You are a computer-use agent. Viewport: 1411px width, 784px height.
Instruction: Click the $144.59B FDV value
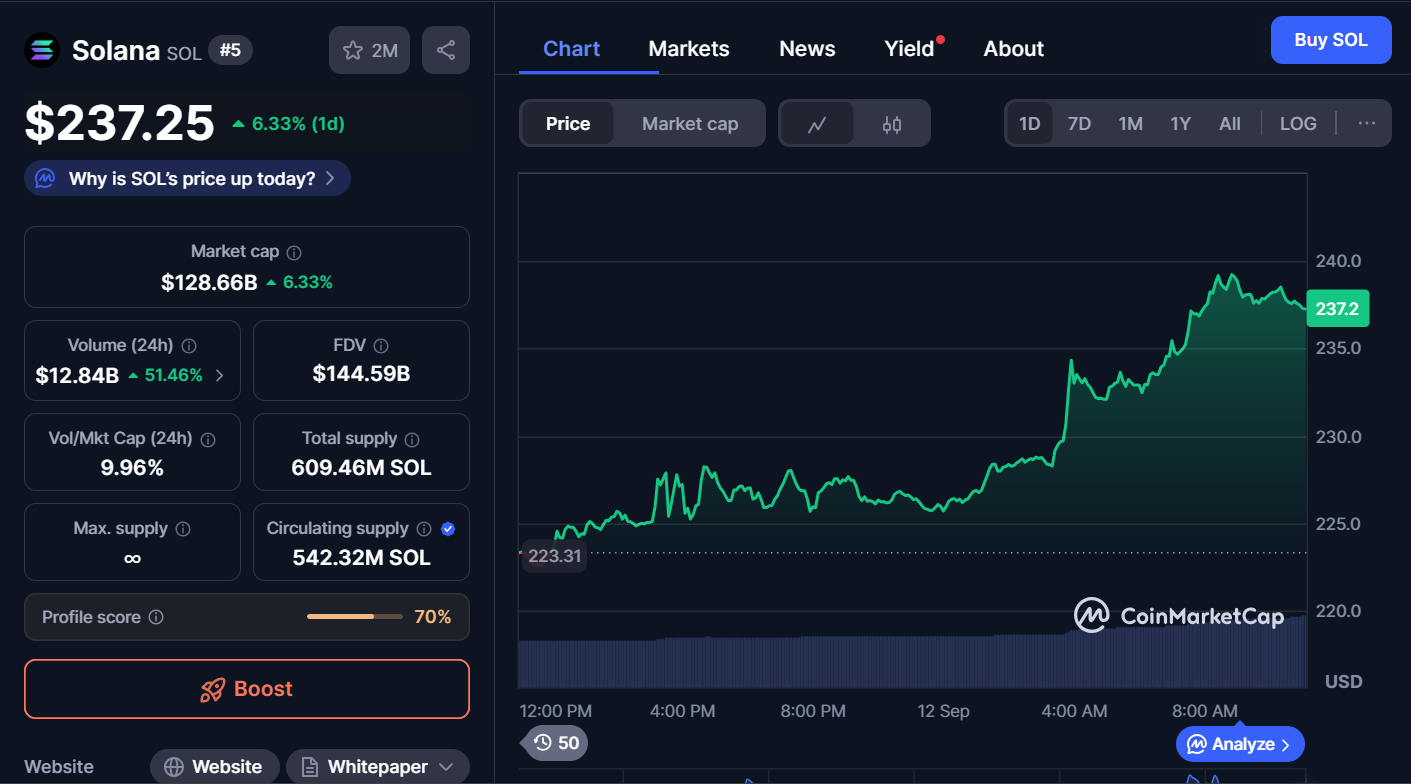(x=361, y=374)
